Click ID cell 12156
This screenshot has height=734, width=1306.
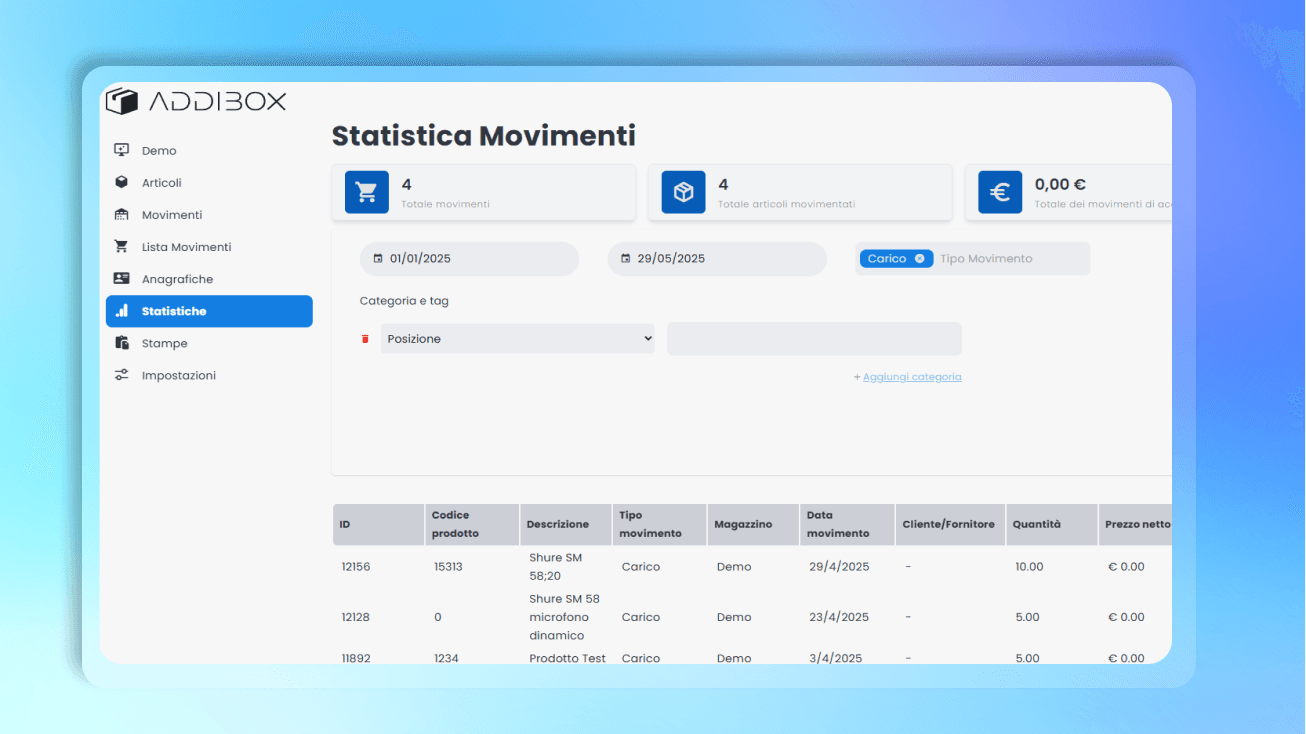(x=356, y=567)
